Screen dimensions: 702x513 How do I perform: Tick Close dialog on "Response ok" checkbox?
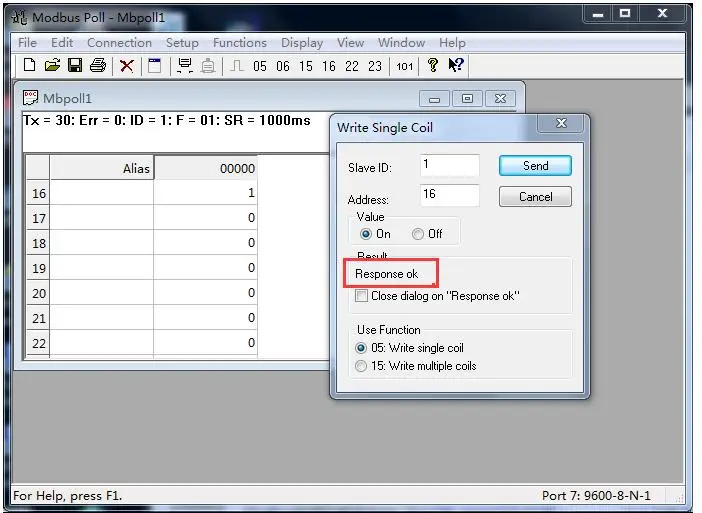point(361,295)
